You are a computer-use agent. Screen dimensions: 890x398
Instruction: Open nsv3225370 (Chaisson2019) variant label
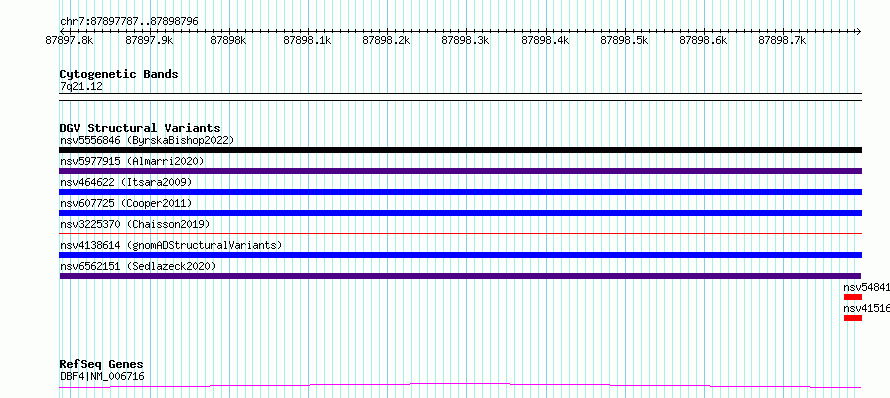(x=135, y=224)
